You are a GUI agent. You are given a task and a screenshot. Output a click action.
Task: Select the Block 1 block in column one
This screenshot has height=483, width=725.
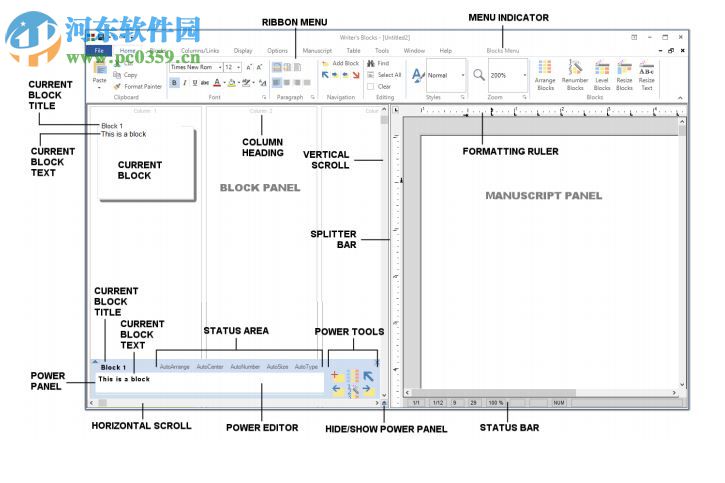(x=147, y=163)
